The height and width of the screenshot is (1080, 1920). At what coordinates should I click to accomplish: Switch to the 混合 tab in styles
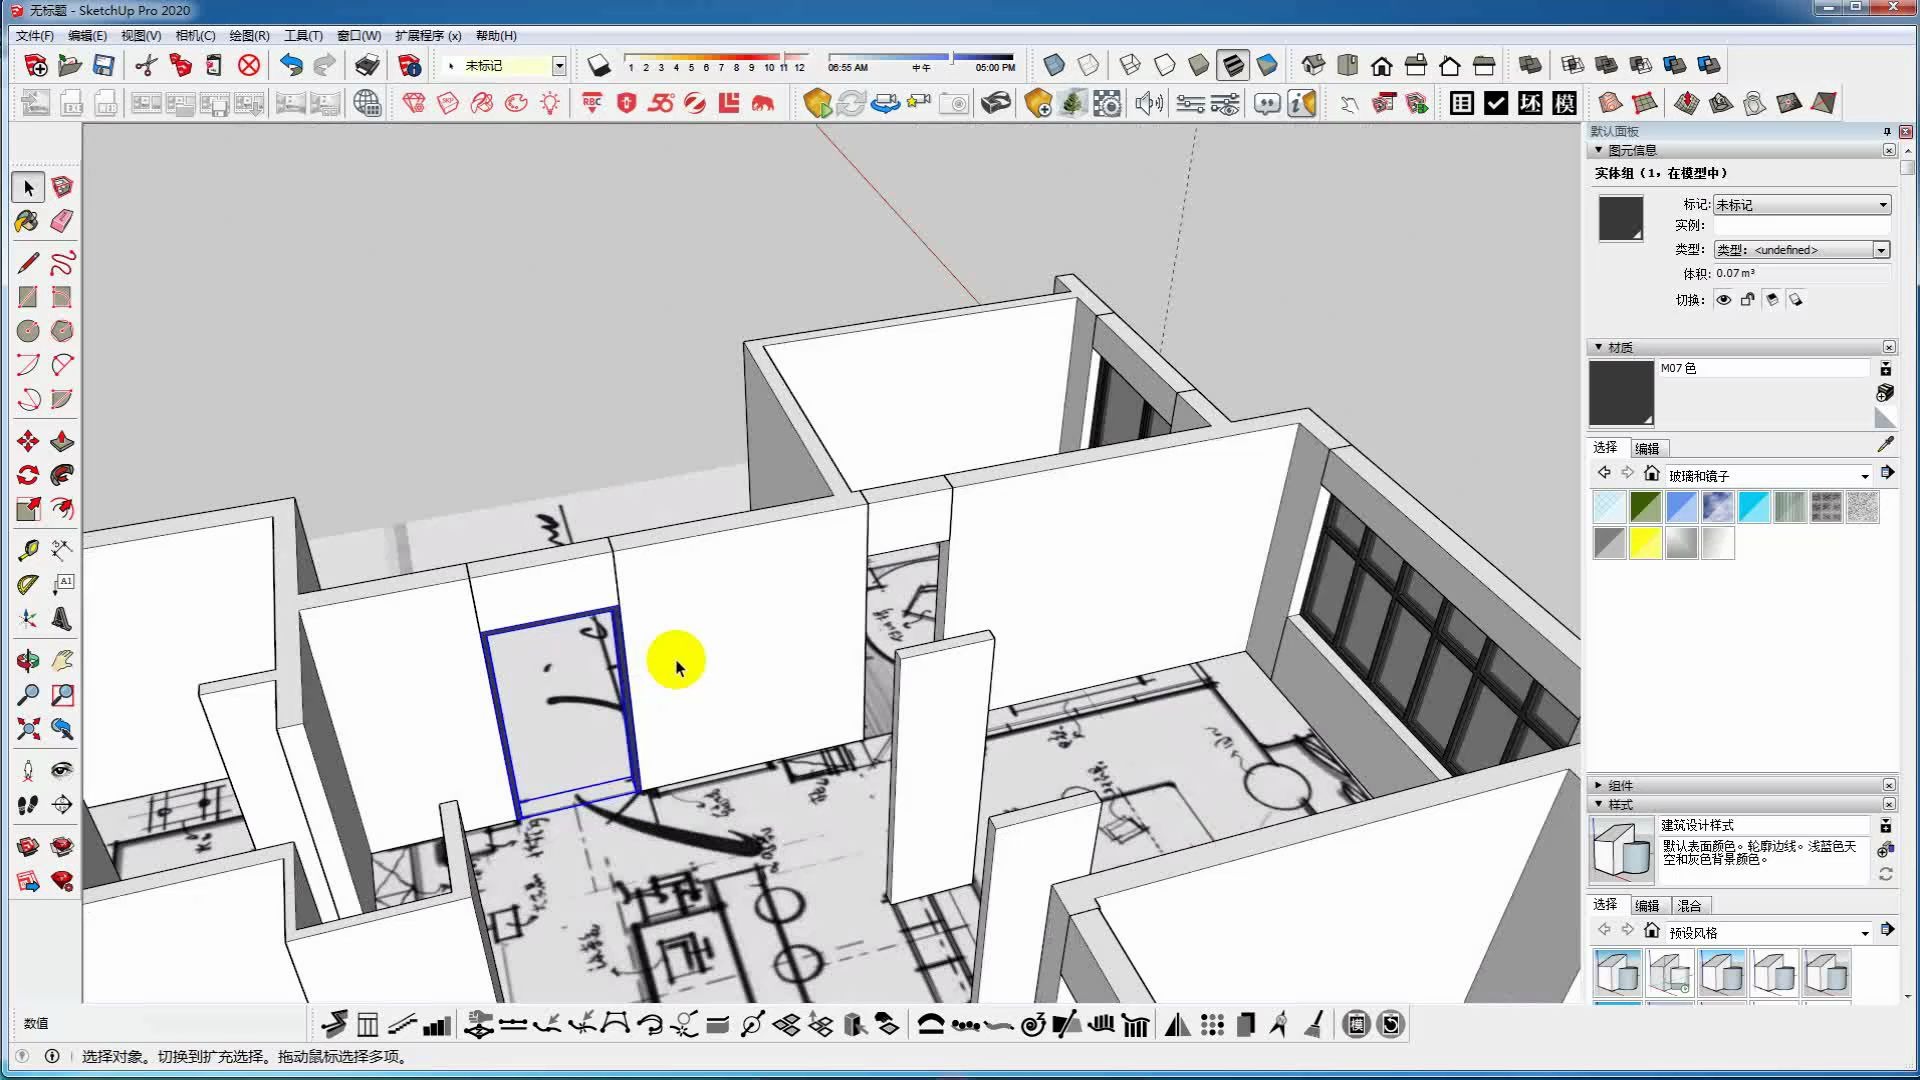pos(1689,905)
